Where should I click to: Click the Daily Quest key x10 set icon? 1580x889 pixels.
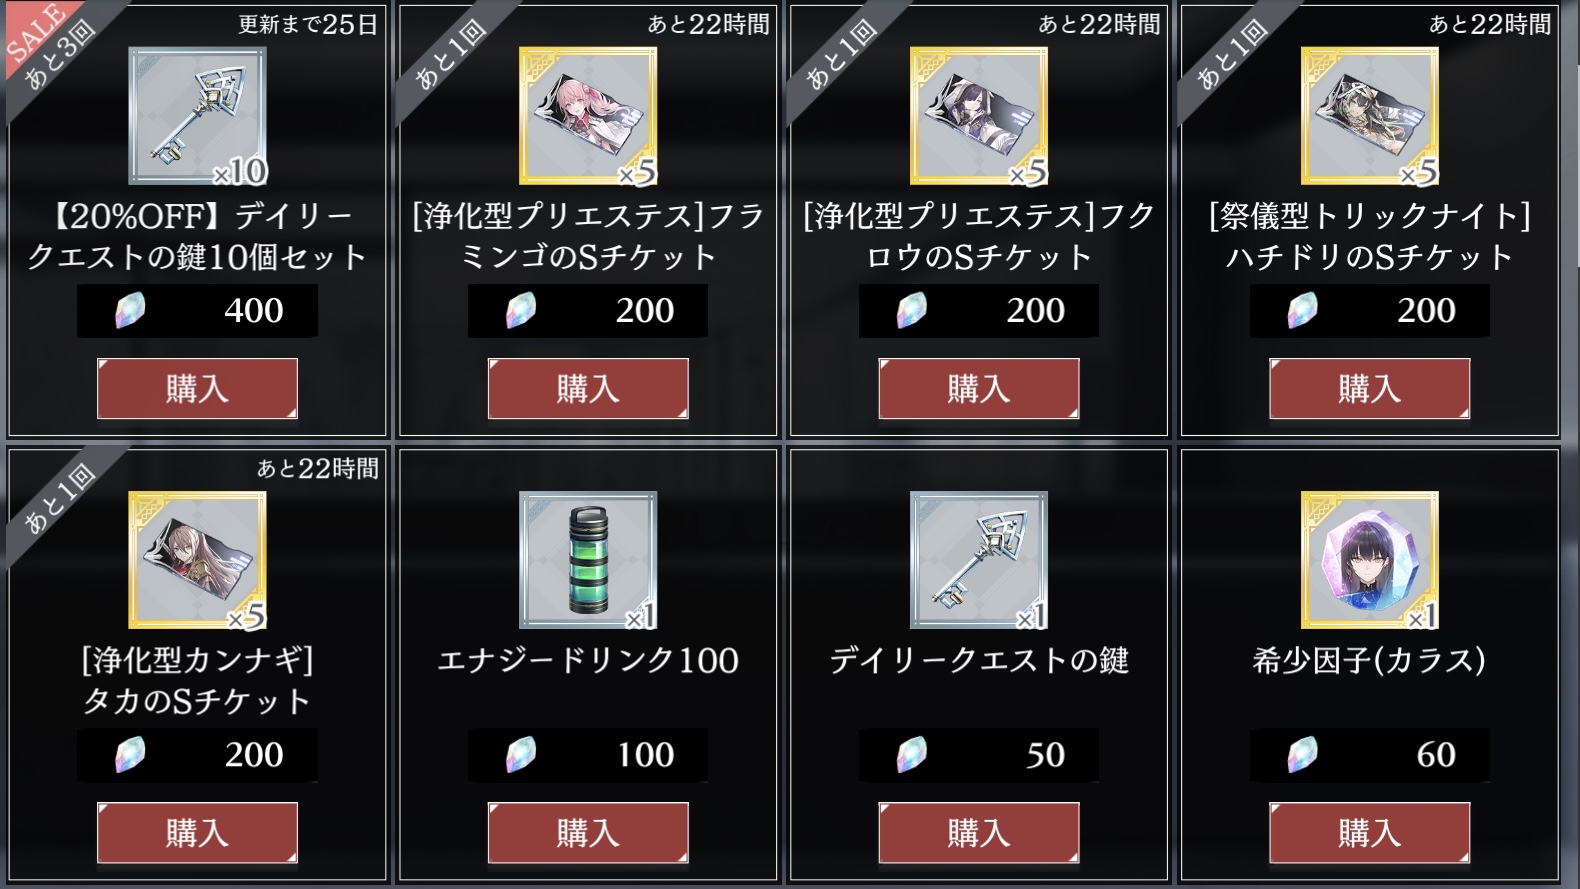click(x=198, y=116)
